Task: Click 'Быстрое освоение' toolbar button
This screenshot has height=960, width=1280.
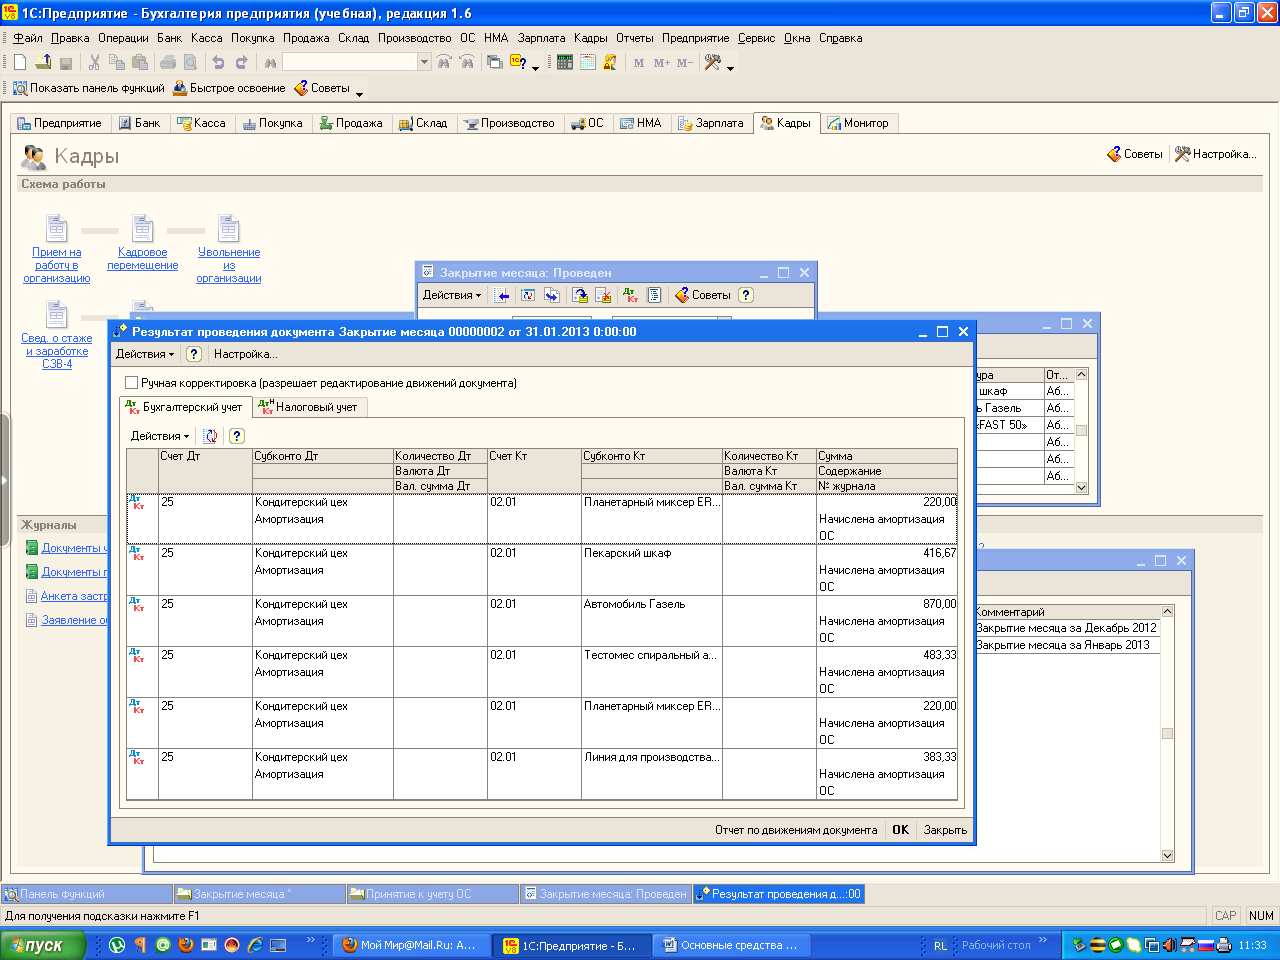Action: point(229,88)
